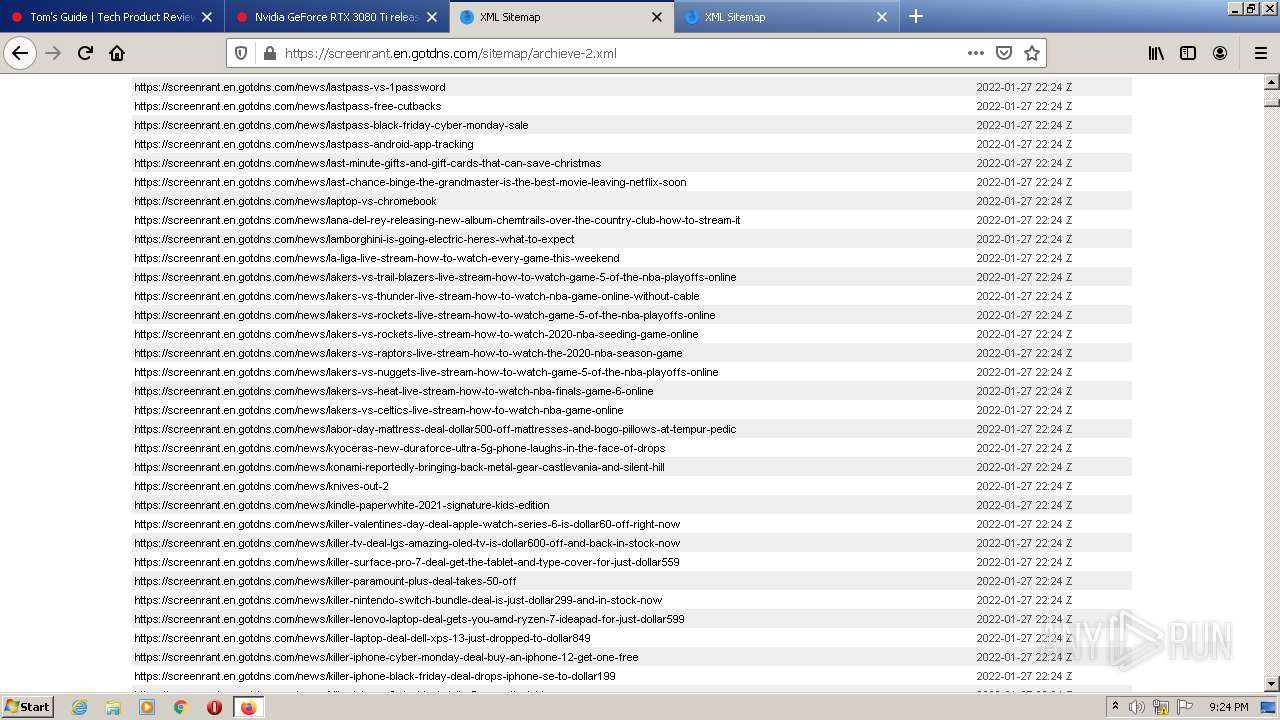Show hidden system tray icons
This screenshot has width=1280, height=720.
[x=1116, y=707]
